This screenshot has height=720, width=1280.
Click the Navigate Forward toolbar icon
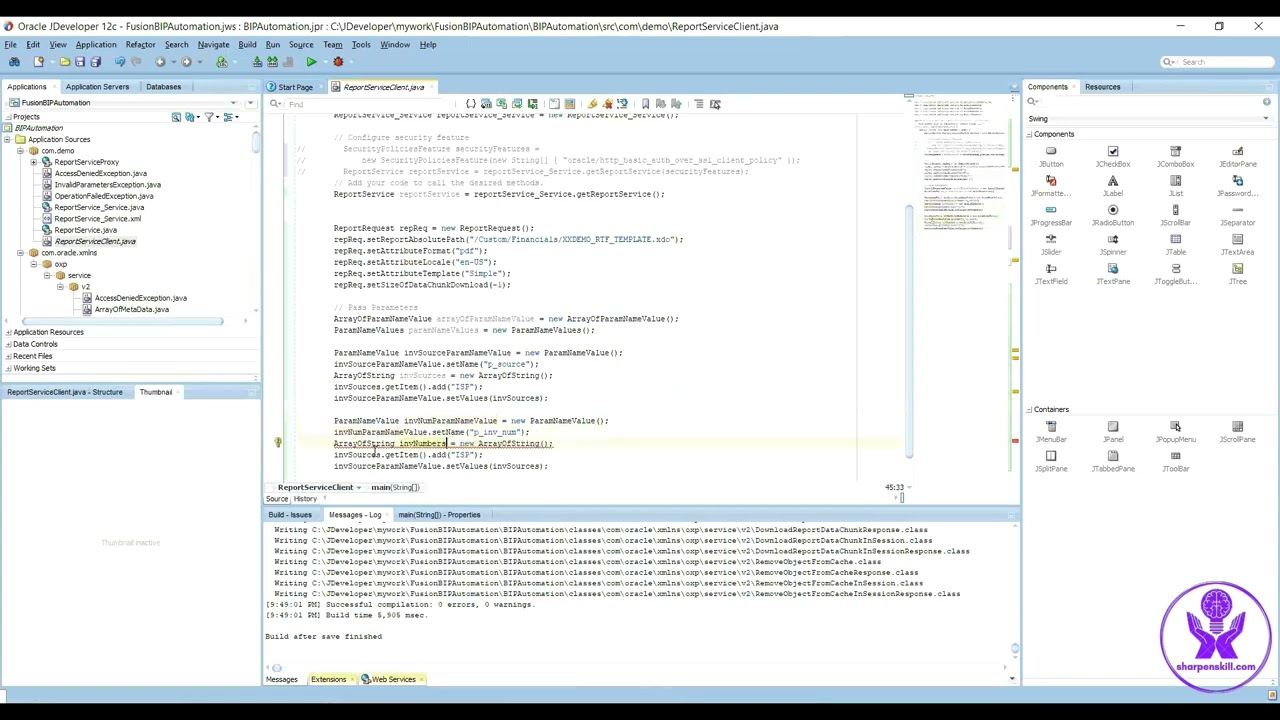pyautogui.click(x=186, y=62)
